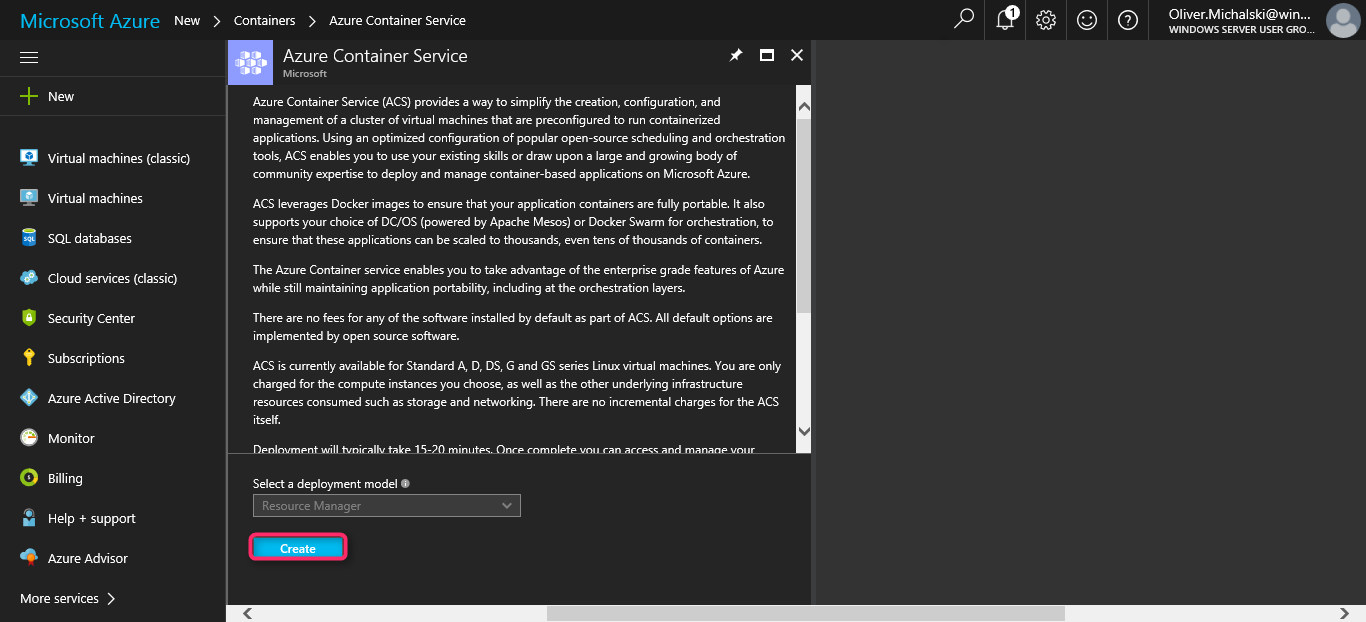
Task: Select the Azure Container Service breadcrumb
Action: (397, 20)
